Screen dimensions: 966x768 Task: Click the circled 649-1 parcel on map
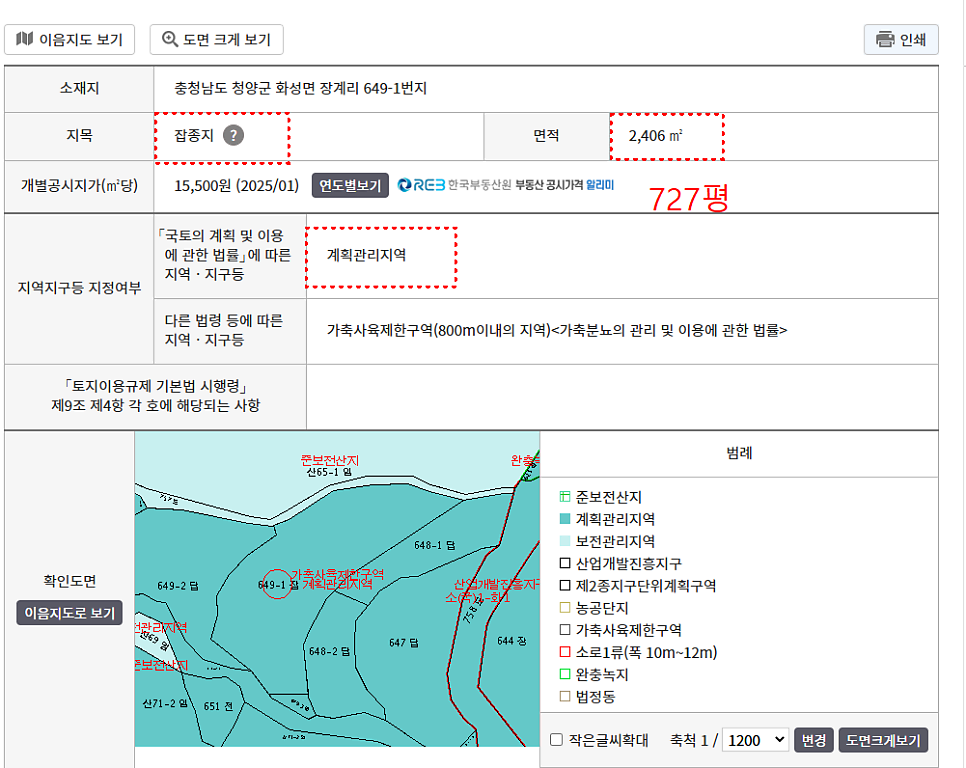point(275,585)
